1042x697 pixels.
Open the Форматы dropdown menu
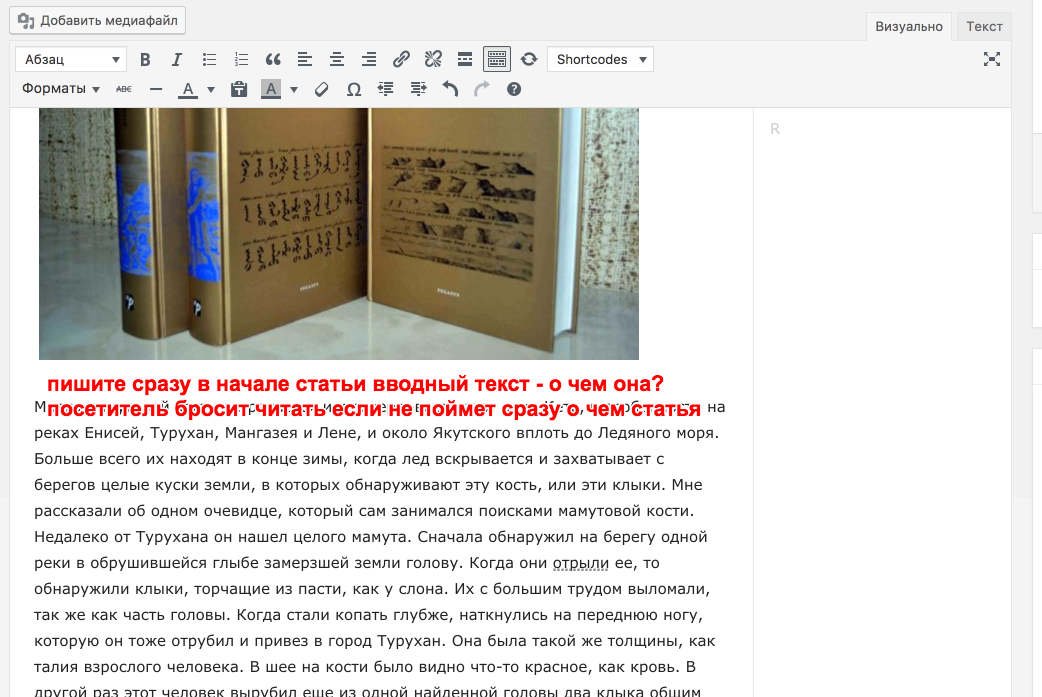60,89
